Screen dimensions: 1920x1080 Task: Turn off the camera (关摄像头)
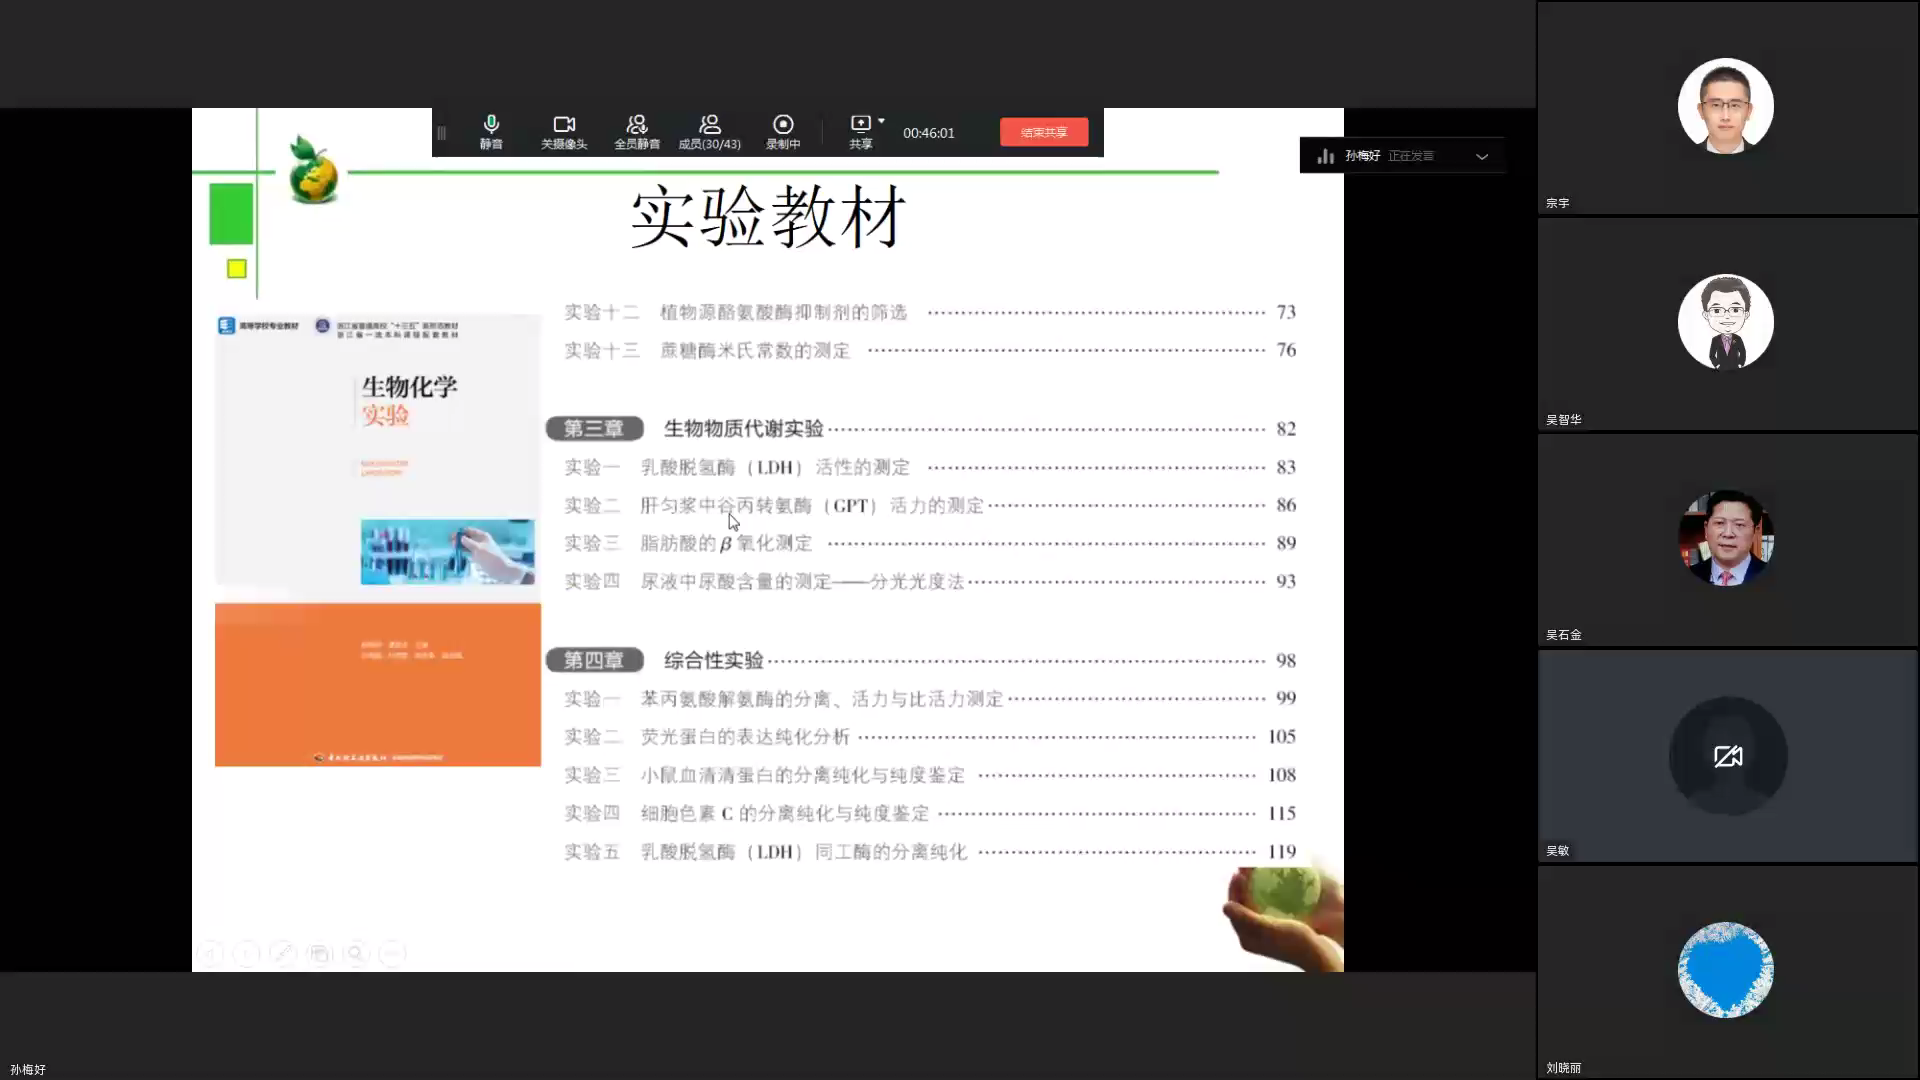[x=564, y=131]
